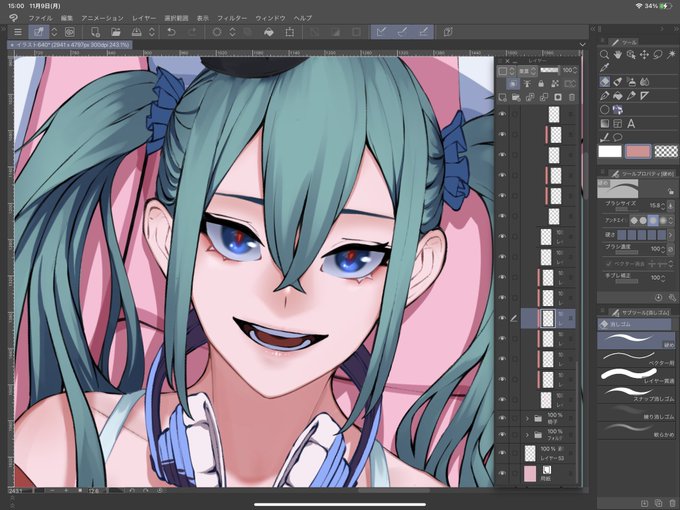Select the Move layer tool
This screenshot has width=680, height=510.
point(644,55)
